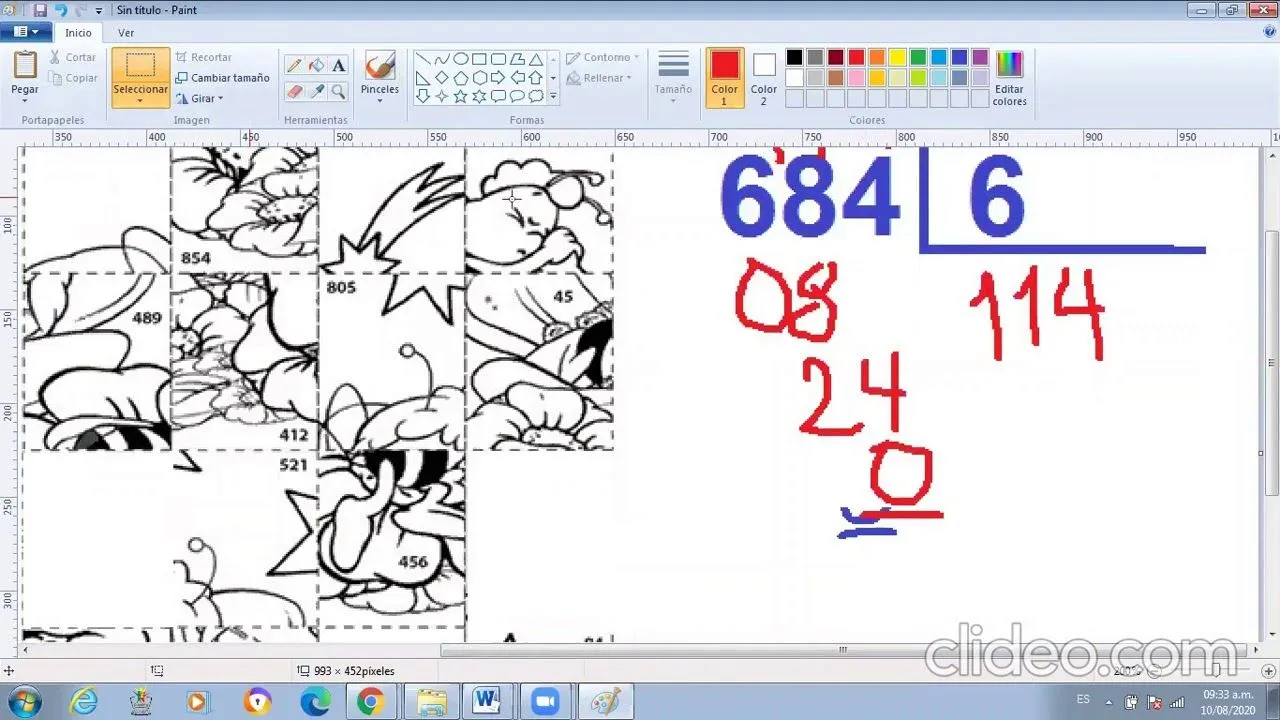Pick black from the color palette
The width and height of the screenshot is (1280, 720).
pos(794,57)
